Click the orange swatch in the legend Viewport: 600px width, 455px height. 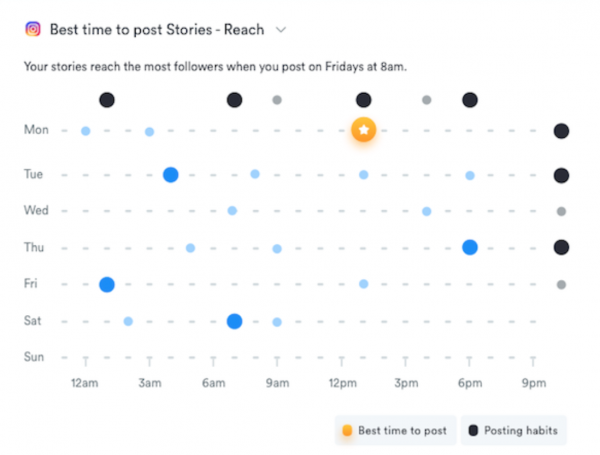[347, 431]
